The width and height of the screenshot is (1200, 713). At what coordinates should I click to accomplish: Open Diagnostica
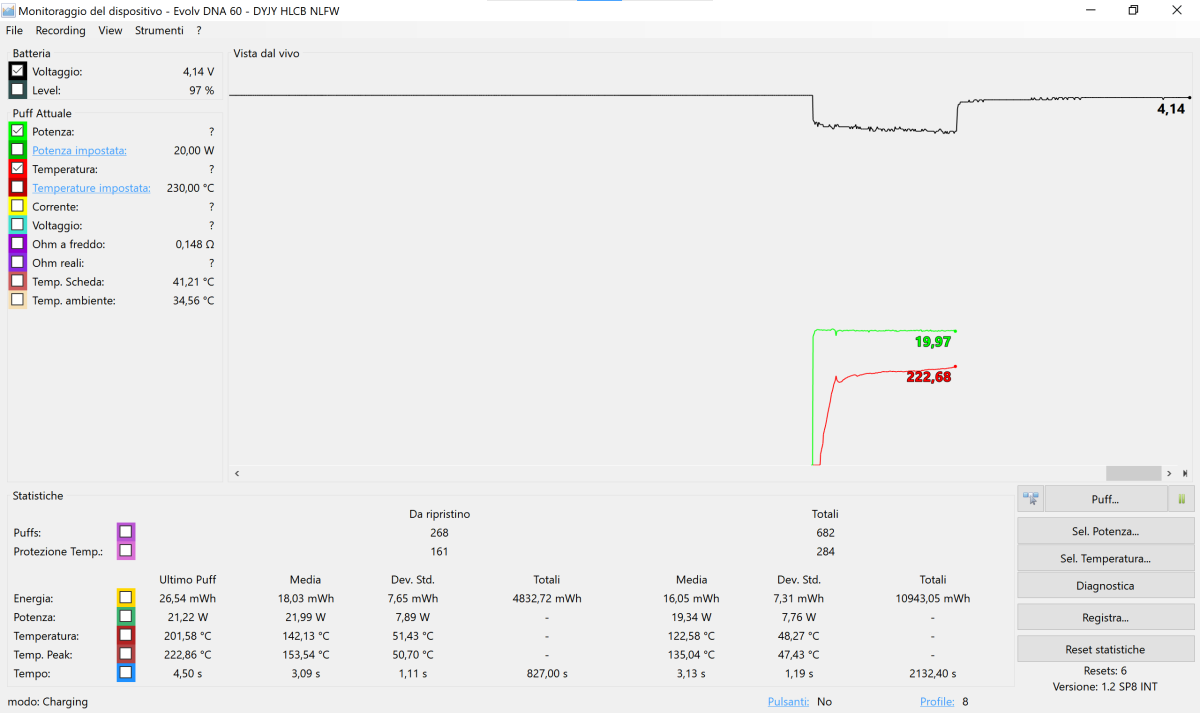pyautogui.click(x=1105, y=585)
